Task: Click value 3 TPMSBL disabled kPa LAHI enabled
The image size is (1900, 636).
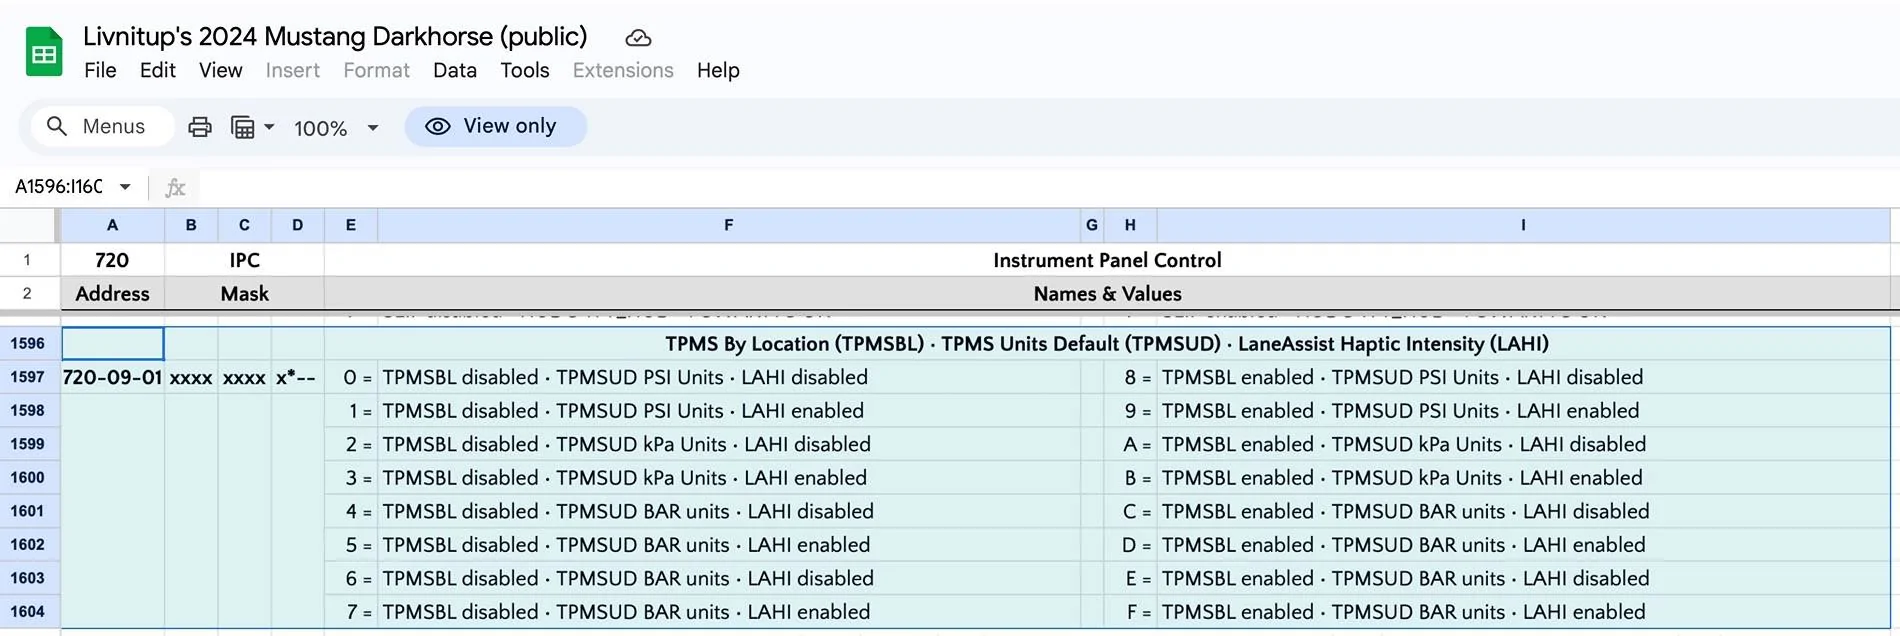Action: coord(729,477)
